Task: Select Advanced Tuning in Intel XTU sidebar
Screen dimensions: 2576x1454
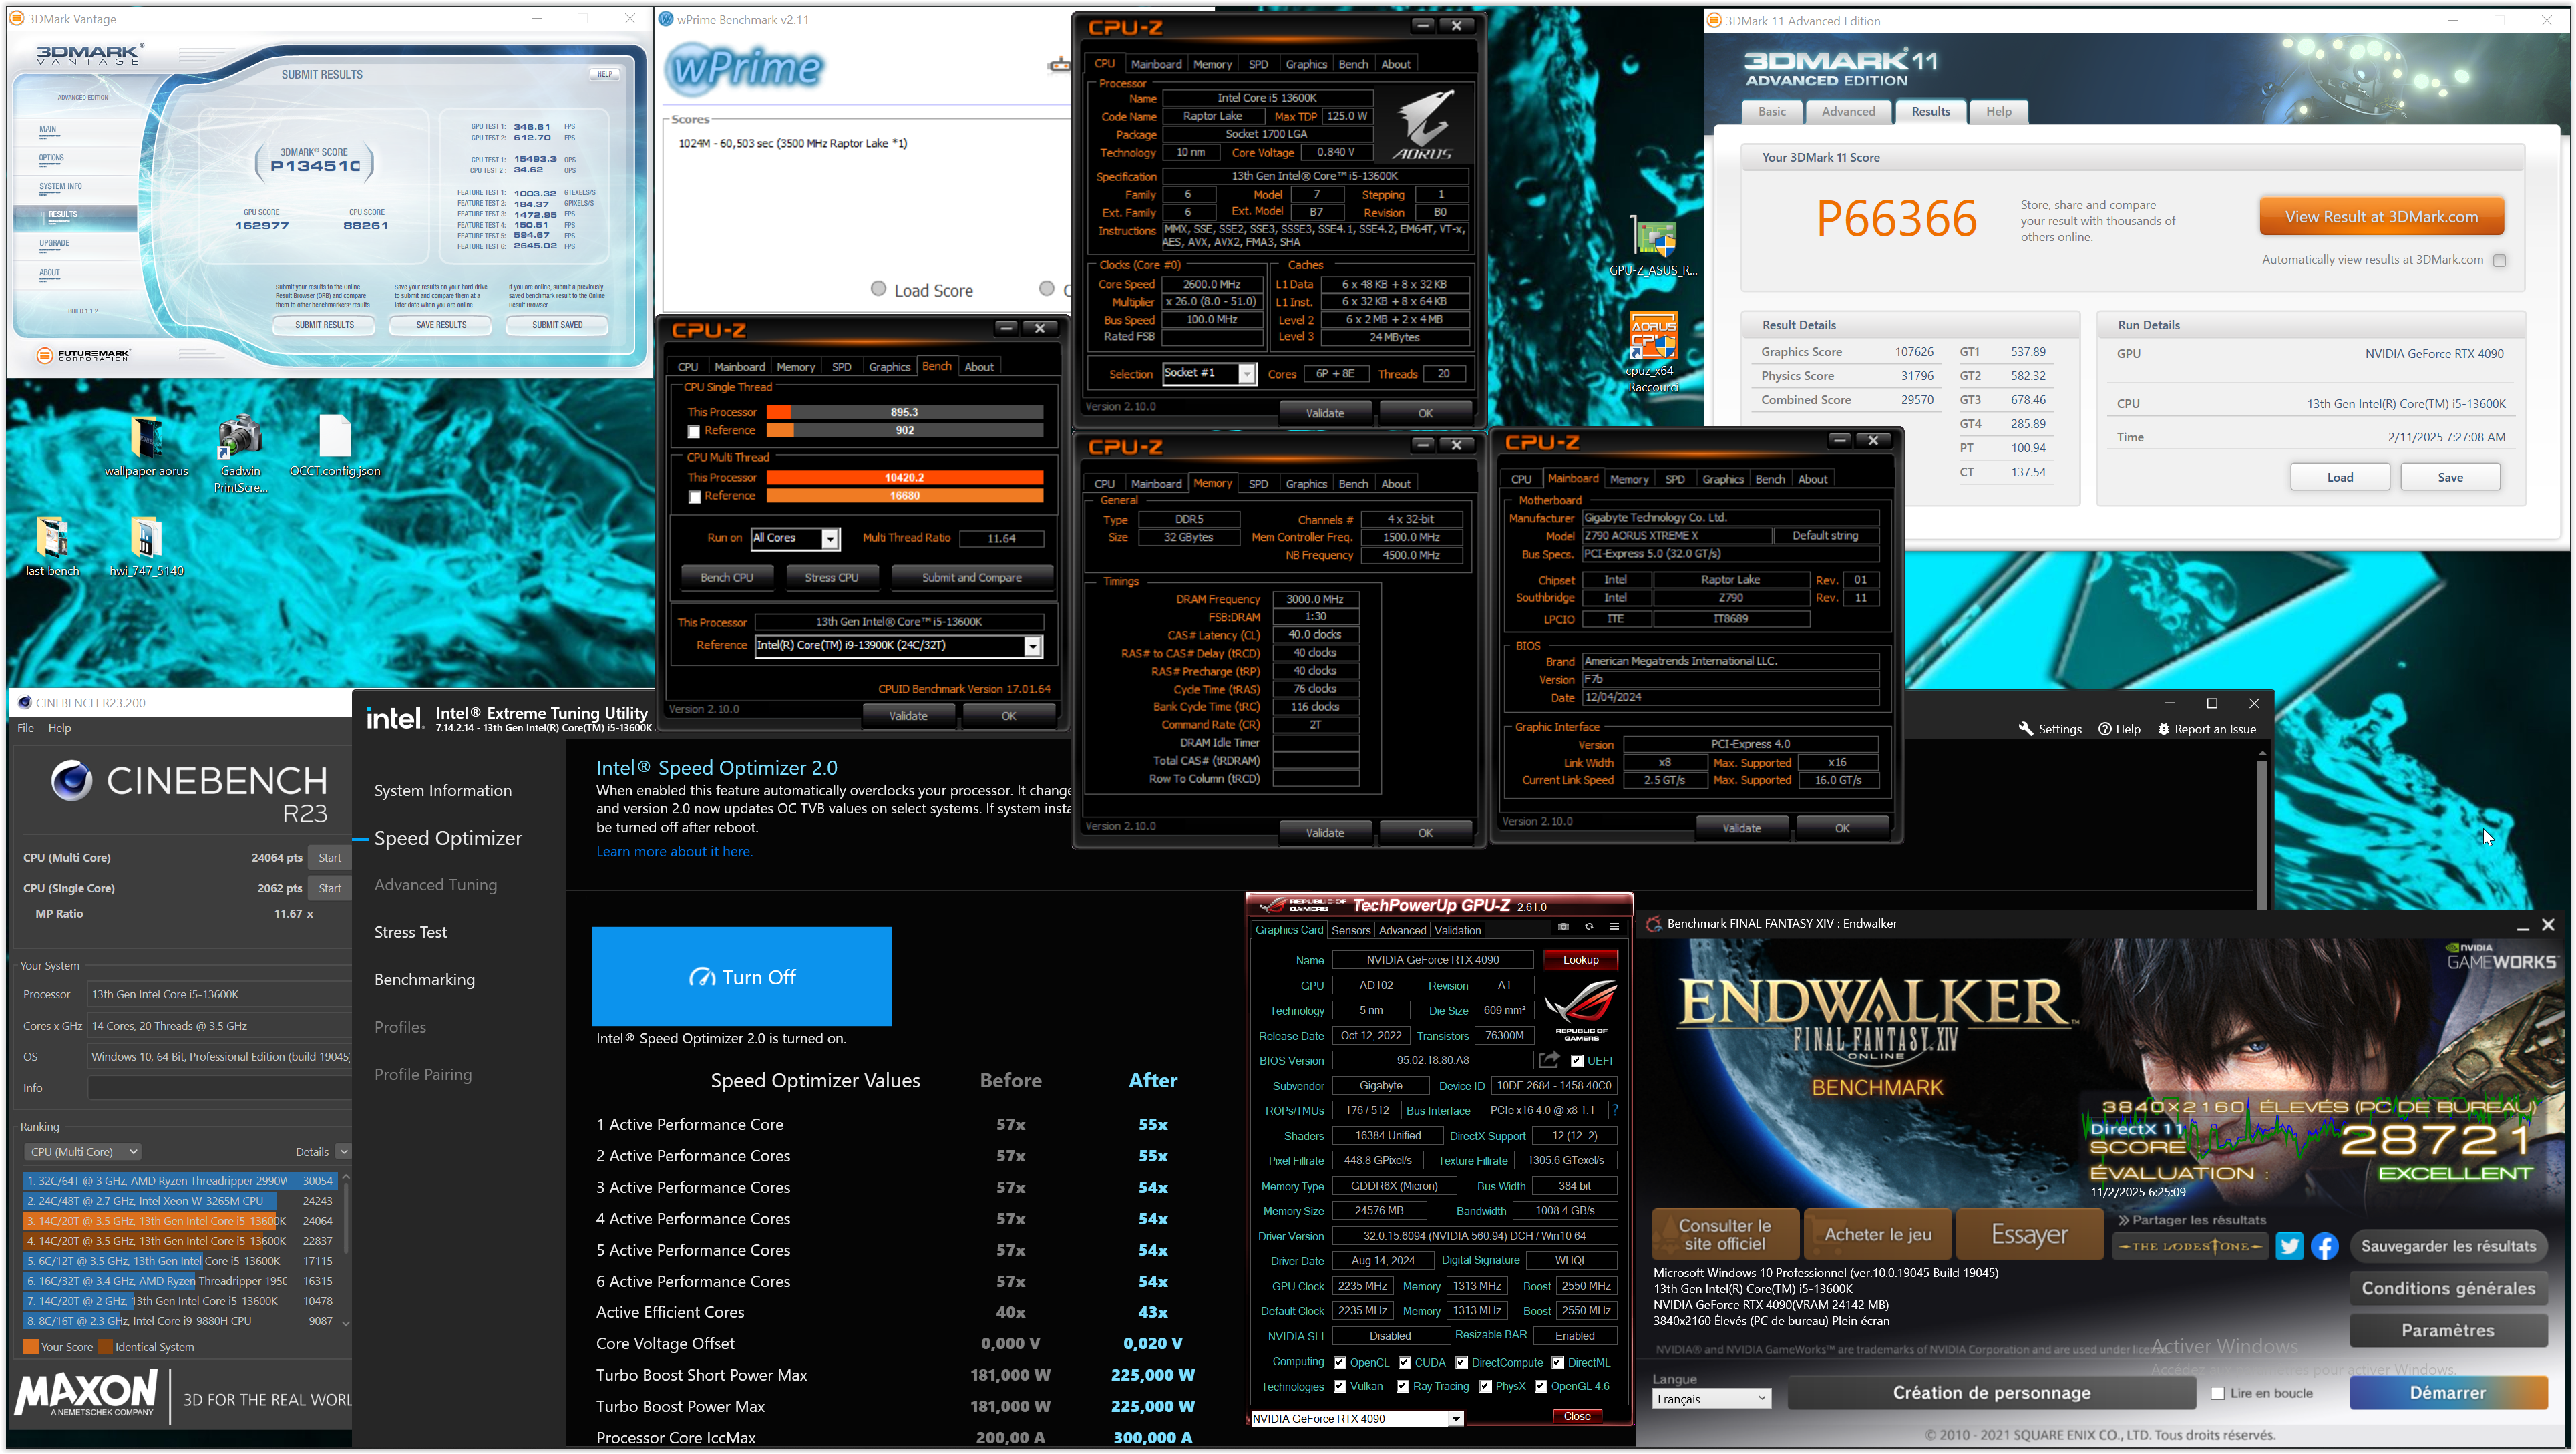Action: (x=435, y=885)
